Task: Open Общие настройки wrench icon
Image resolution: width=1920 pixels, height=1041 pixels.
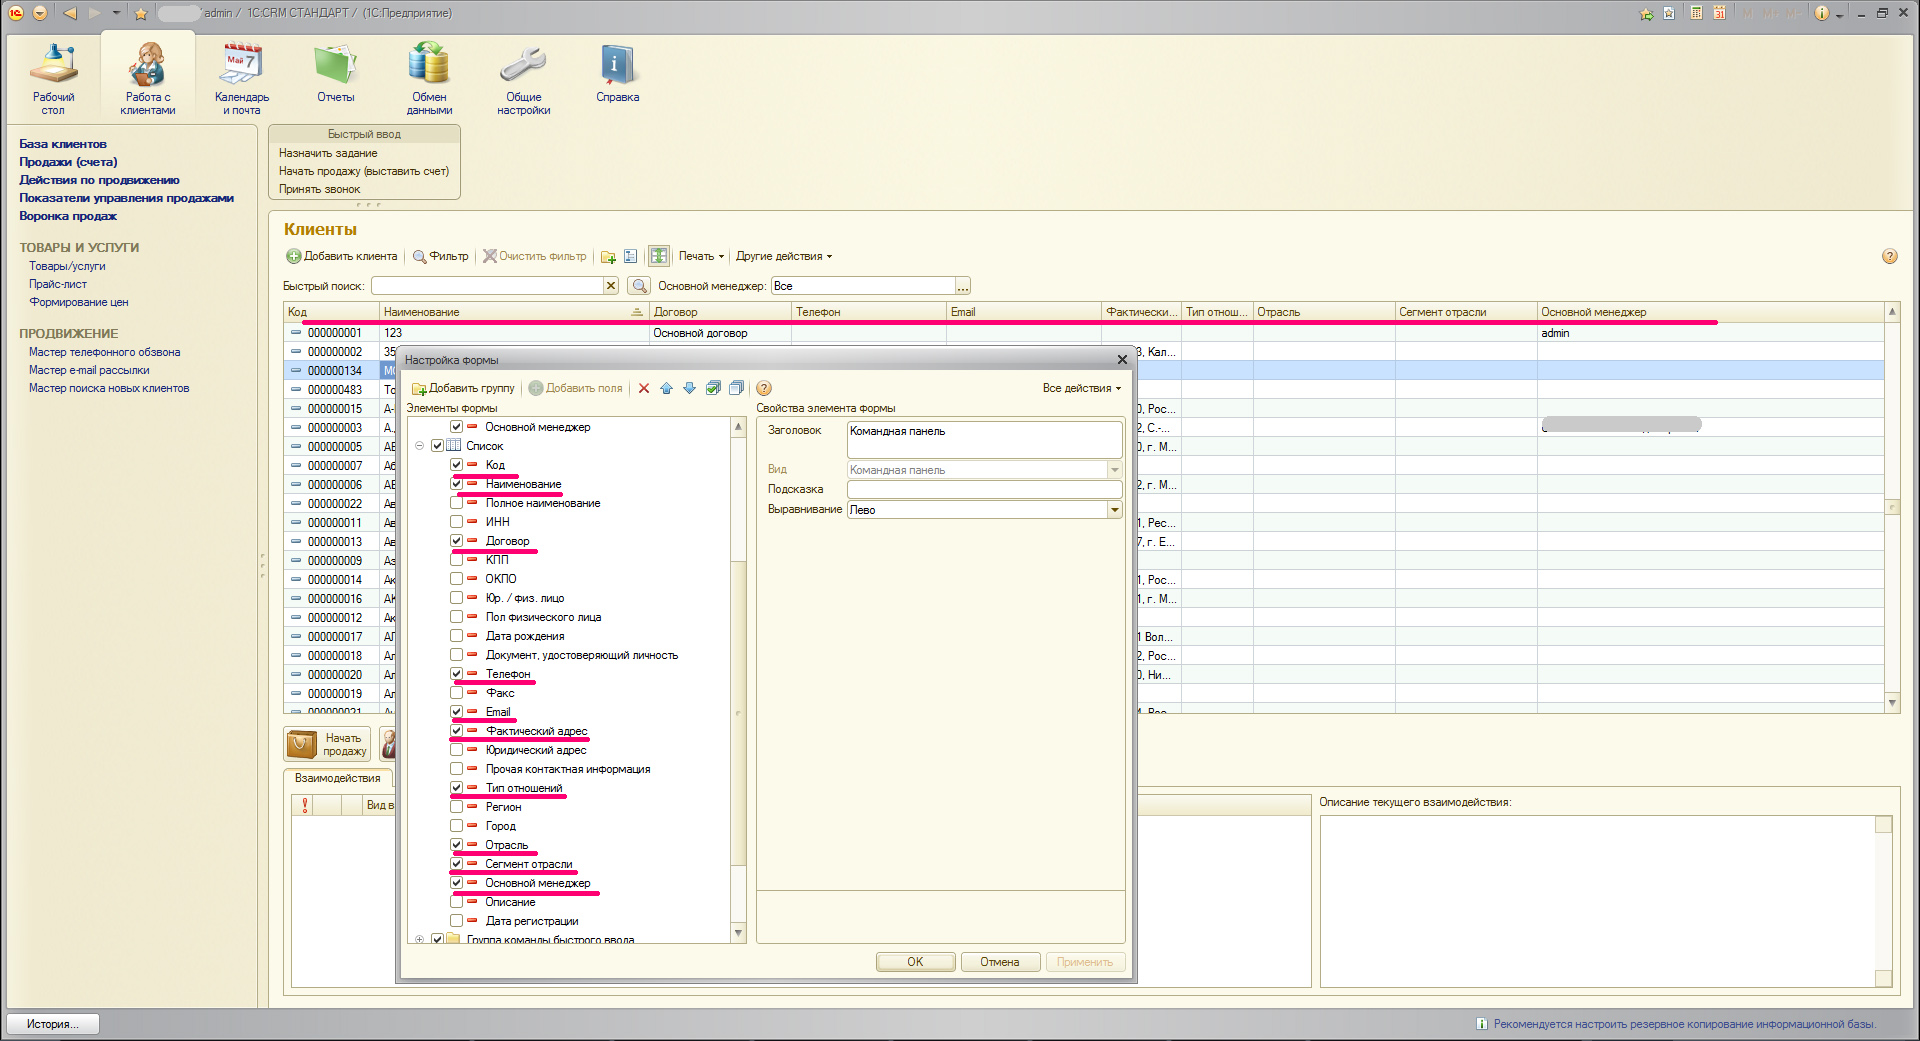Action: click(523, 65)
